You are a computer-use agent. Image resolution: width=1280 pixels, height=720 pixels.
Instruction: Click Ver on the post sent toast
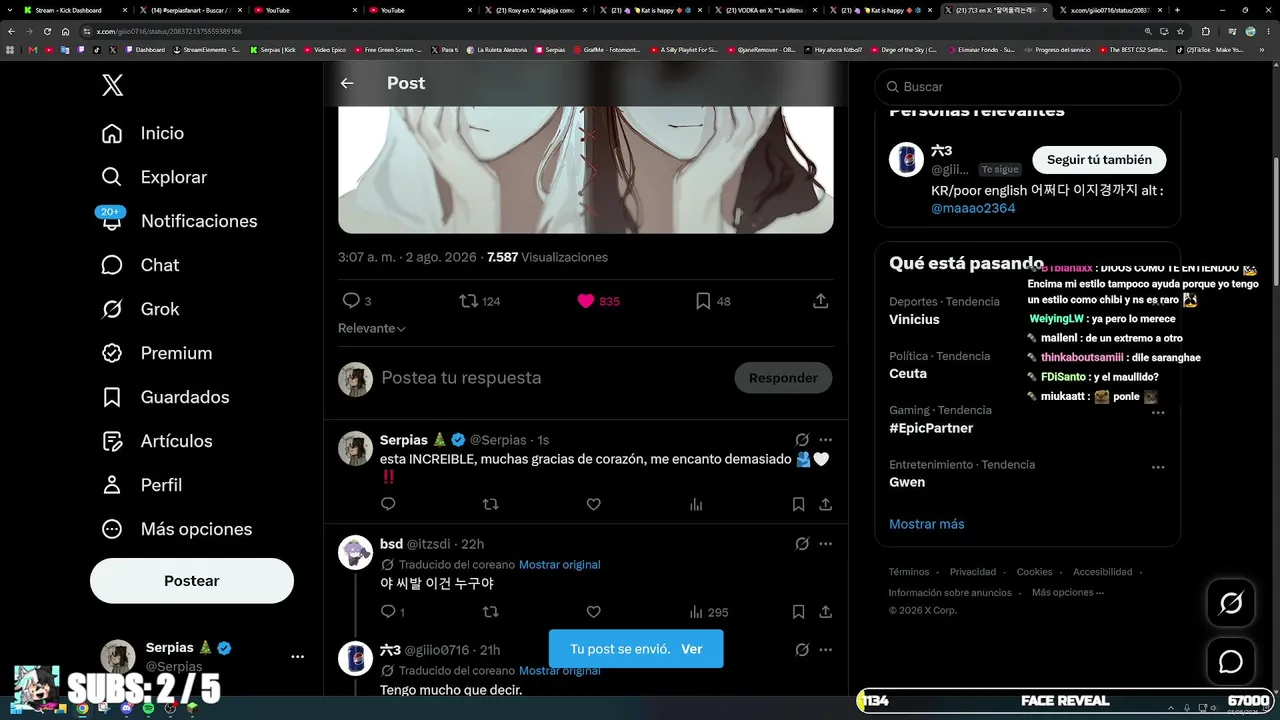(x=692, y=649)
